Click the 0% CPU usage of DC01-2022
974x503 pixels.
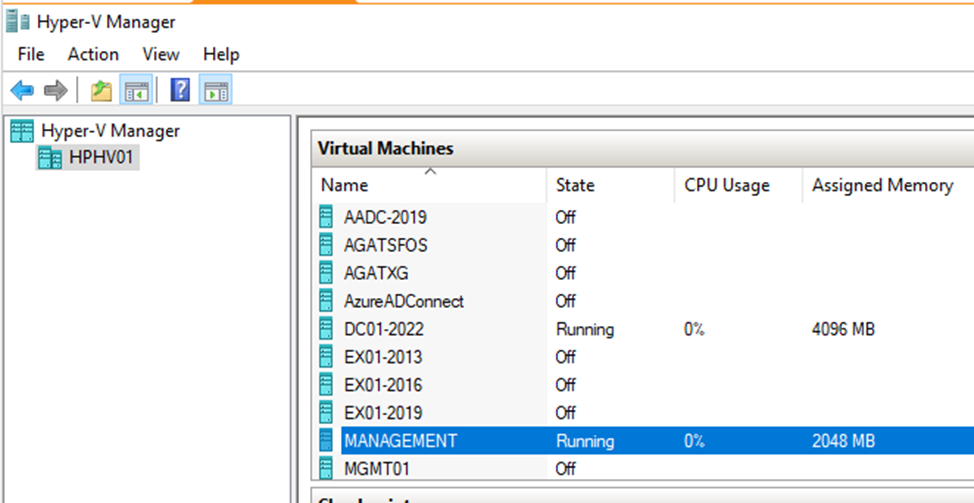pyautogui.click(x=694, y=329)
